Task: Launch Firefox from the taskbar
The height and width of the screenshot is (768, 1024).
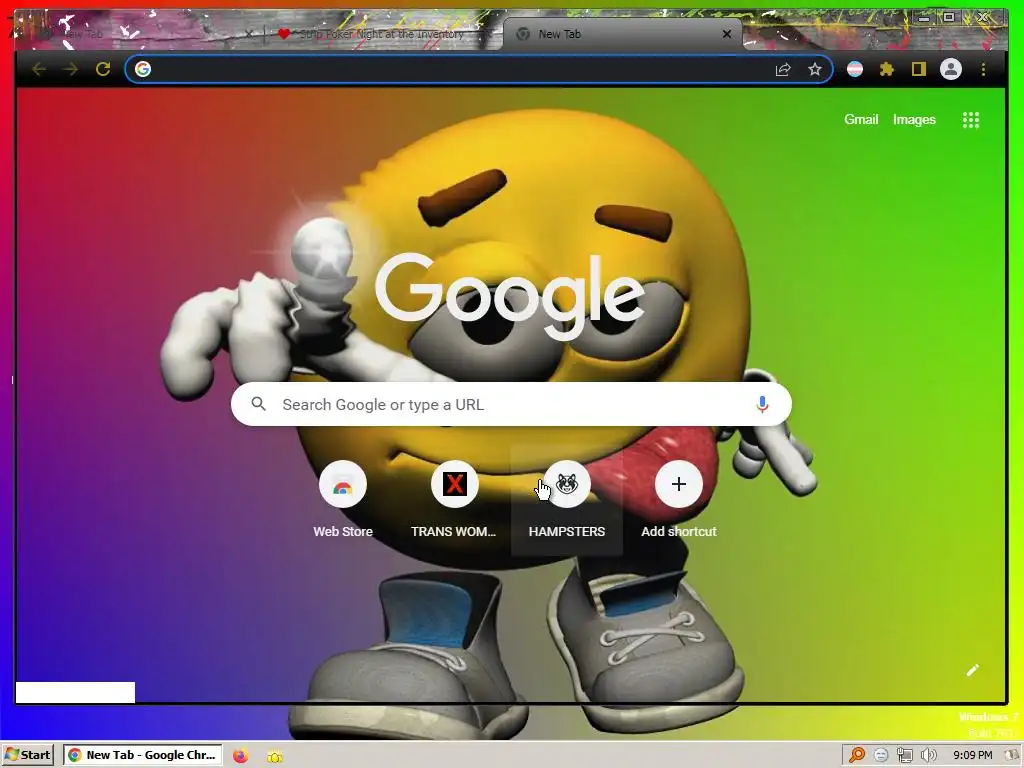Action: pyautogui.click(x=241, y=756)
